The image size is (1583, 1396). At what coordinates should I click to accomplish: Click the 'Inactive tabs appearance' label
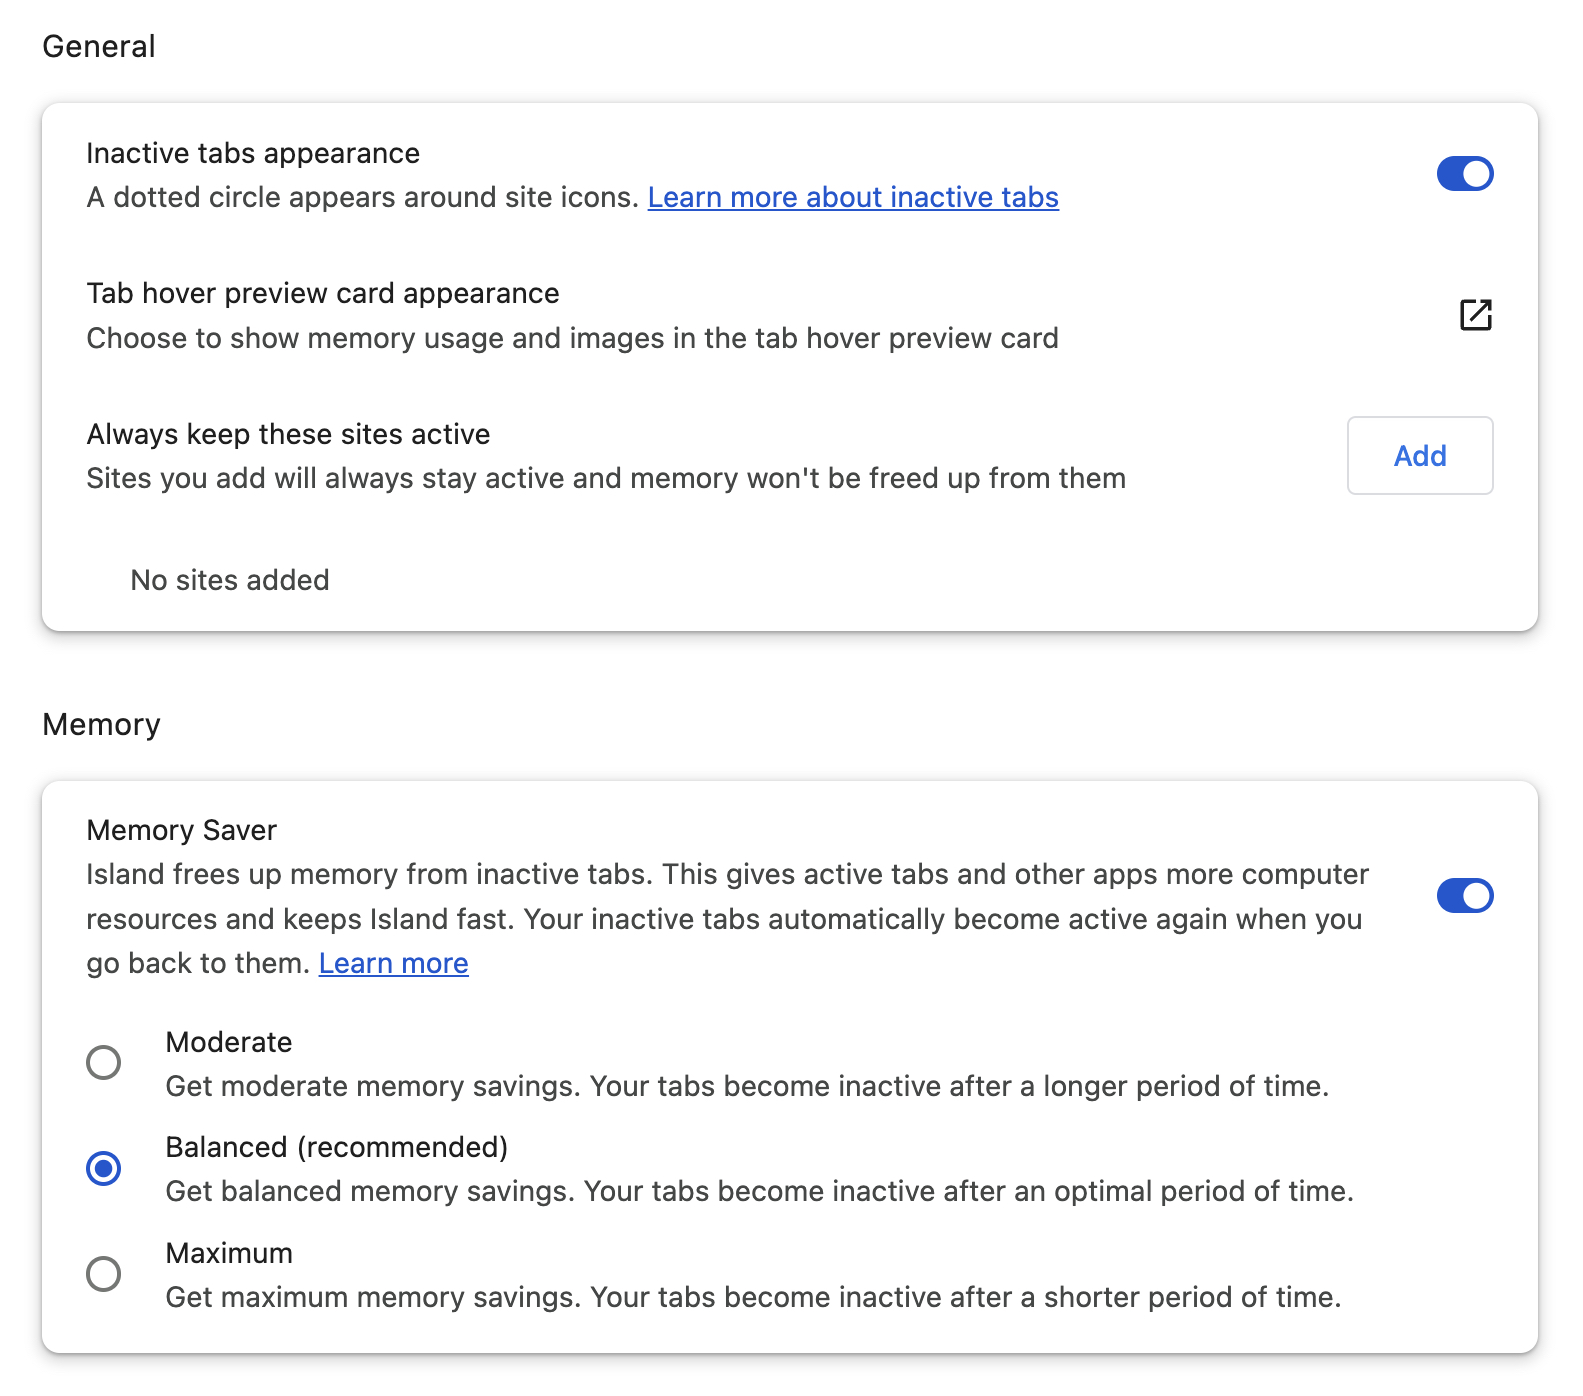tap(253, 153)
